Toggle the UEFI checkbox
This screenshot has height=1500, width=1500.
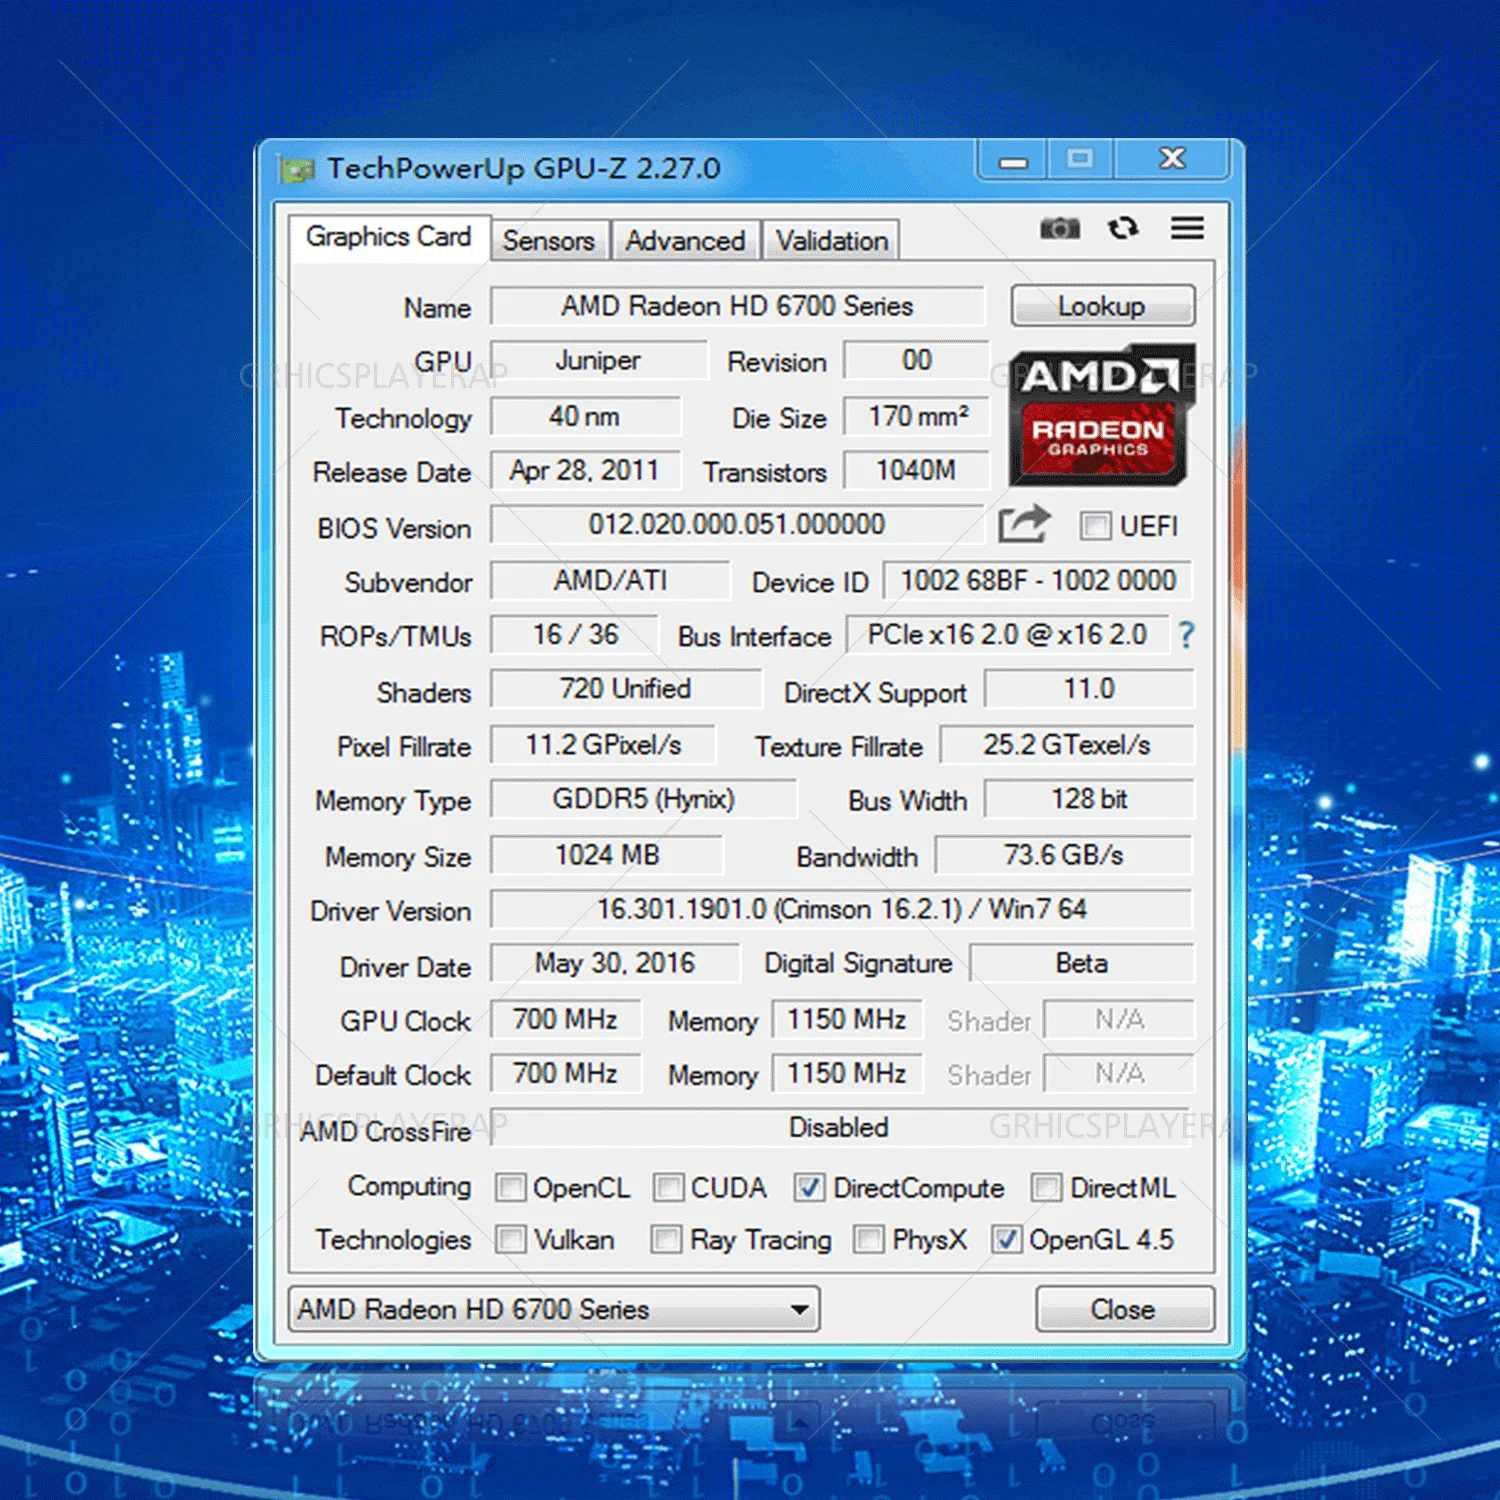(1096, 526)
